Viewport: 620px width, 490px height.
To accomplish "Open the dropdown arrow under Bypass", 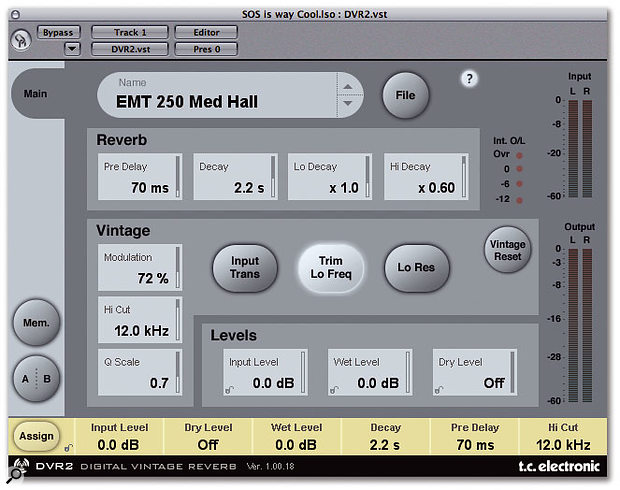I will point(72,49).
